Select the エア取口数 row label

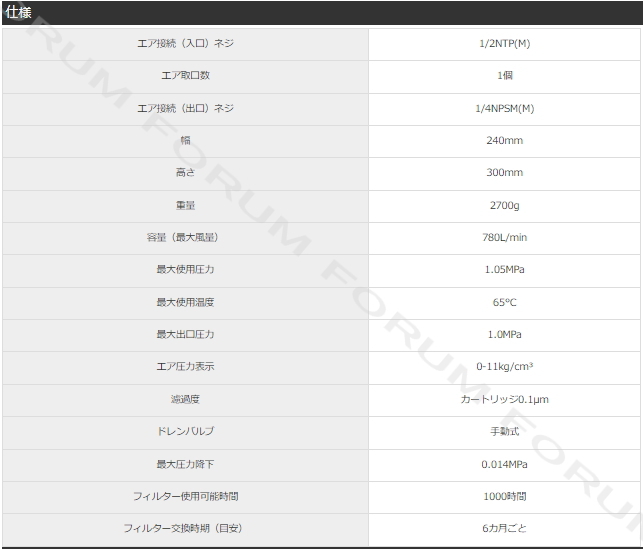coord(185,75)
